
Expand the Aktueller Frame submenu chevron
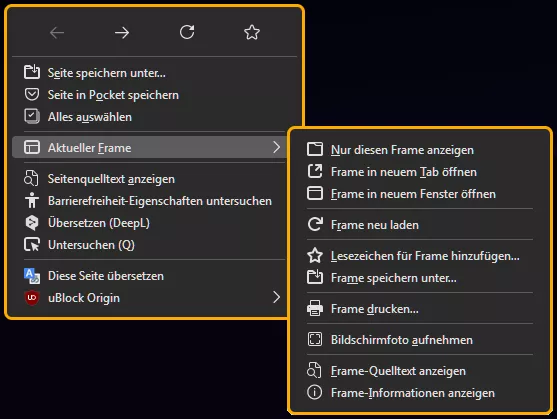pos(276,147)
